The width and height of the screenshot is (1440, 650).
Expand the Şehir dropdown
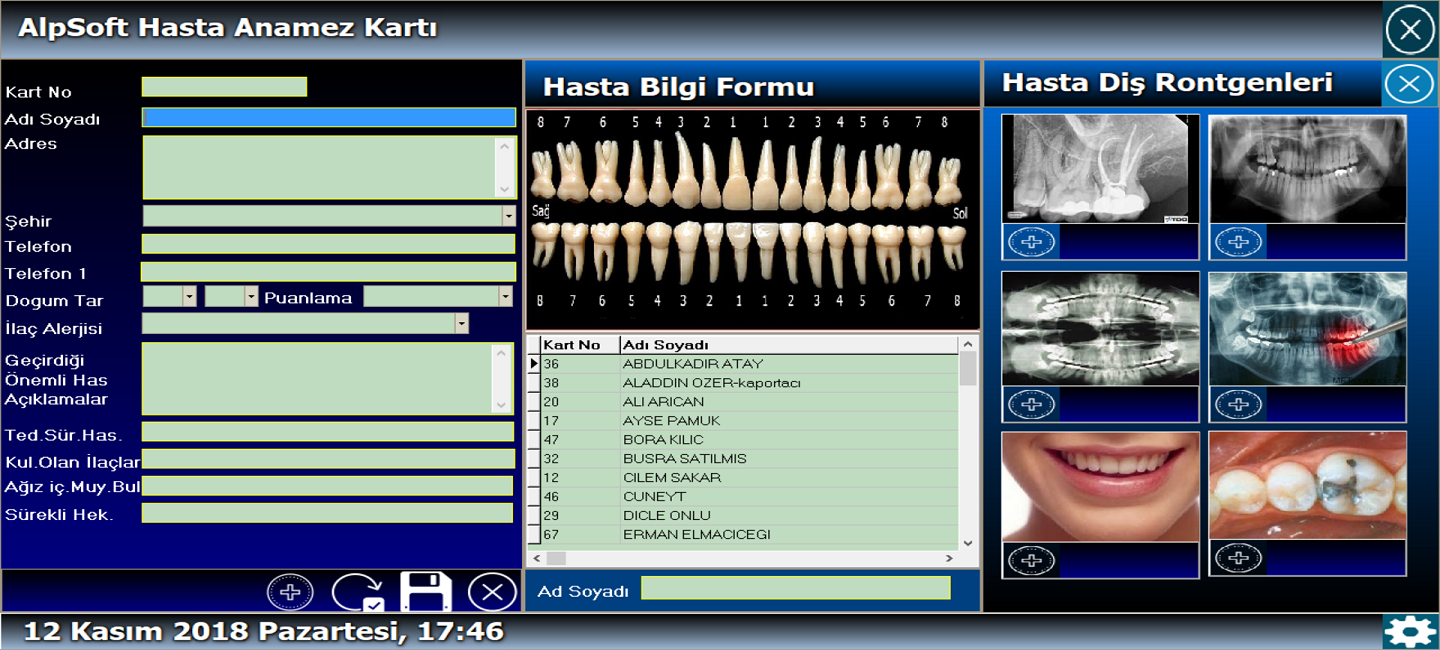click(x=508, y=216)
